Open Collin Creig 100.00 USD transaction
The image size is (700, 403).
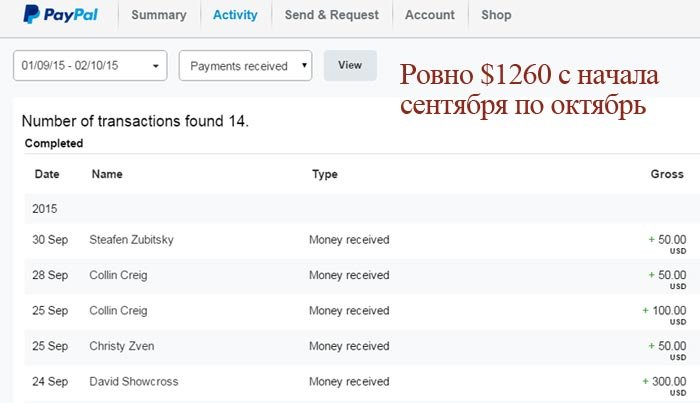(x=362, y=312)
